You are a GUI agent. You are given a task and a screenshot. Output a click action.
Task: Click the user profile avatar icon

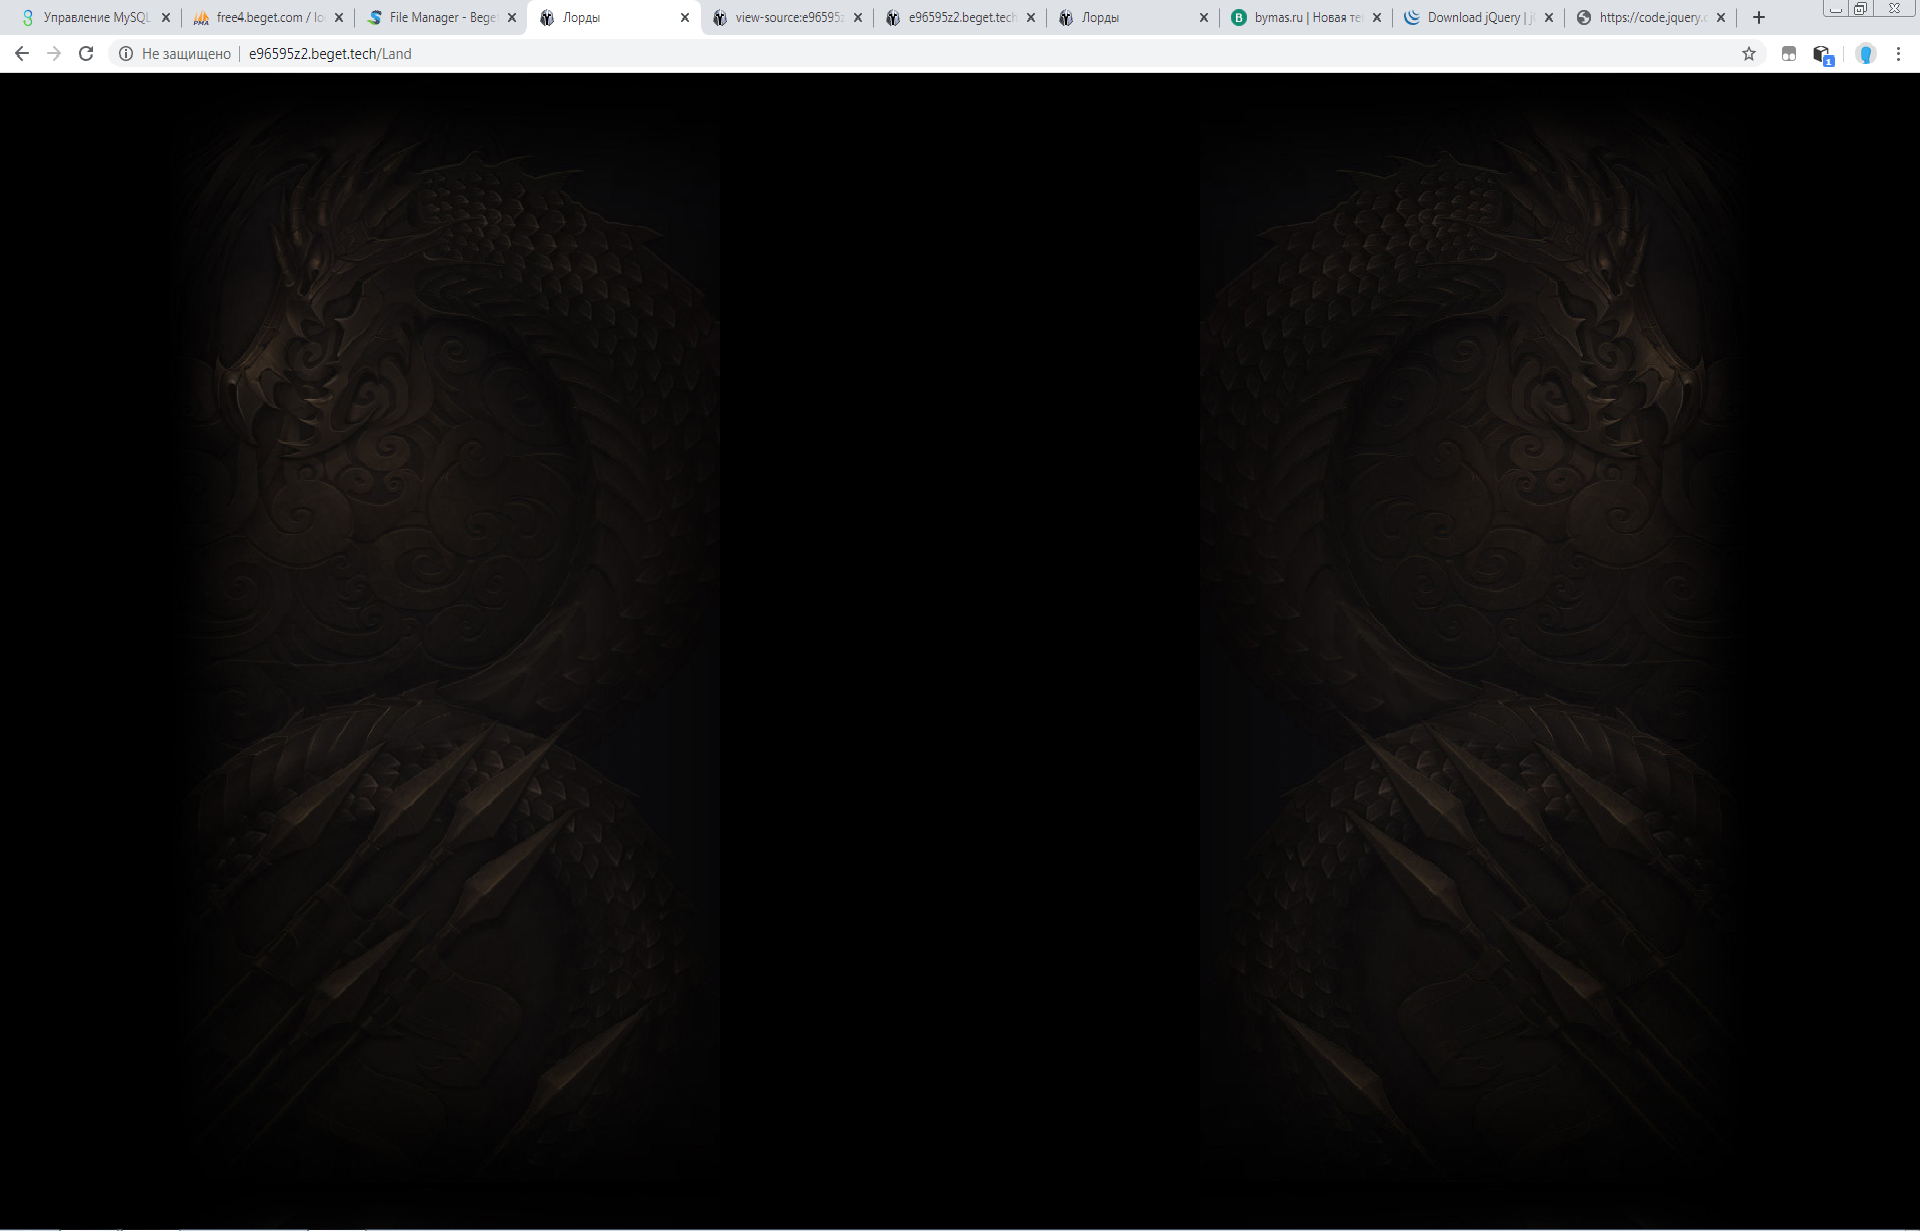point(1865,54)
